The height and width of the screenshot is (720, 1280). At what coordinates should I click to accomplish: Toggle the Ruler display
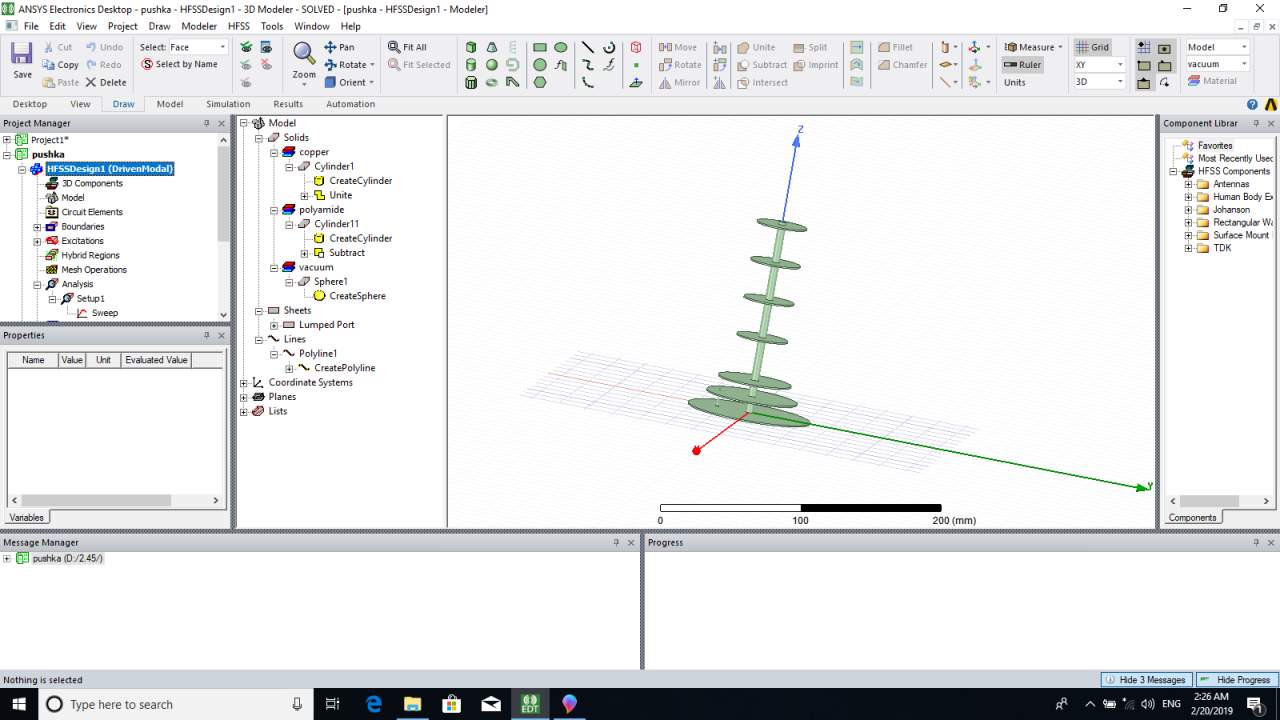click(x=1022, y=65)
